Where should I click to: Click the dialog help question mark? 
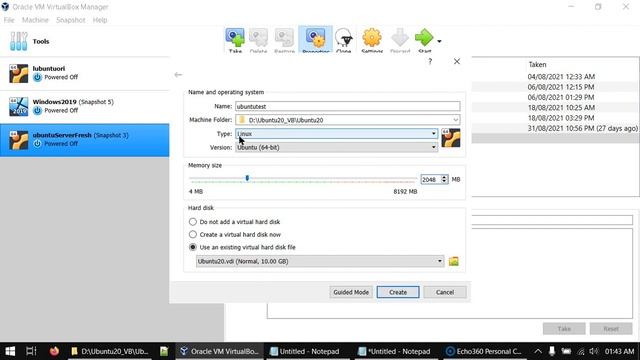pos(430,62)
